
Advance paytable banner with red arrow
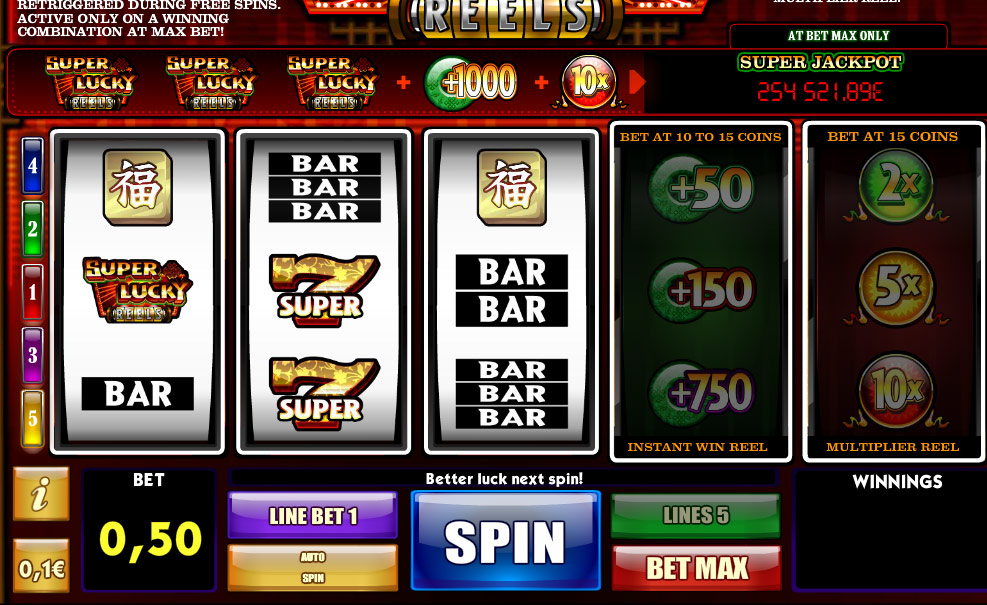tap(636, 82)
